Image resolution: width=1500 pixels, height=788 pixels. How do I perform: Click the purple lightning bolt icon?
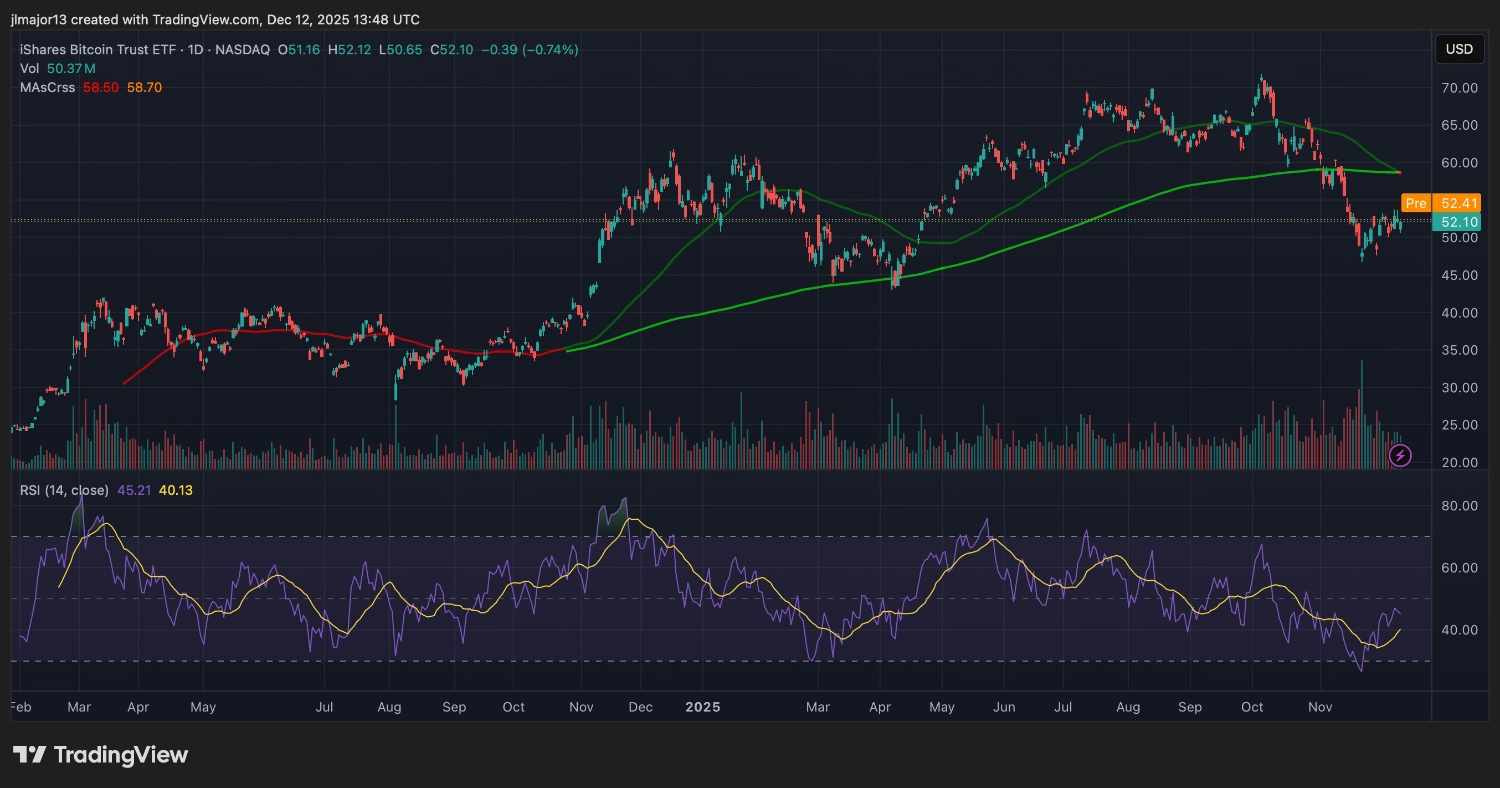point(1401,456)
